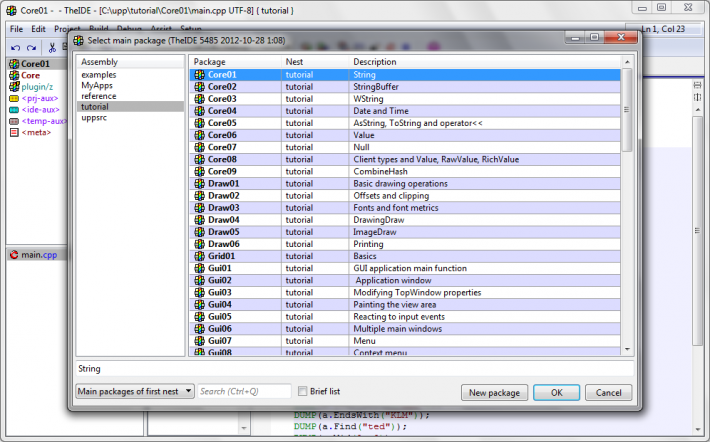Open the Main packages of first nest dropdown
Image resolution: width=710 pixels, height=442 pixels.
pyautogui.click(x=135, y=391)
